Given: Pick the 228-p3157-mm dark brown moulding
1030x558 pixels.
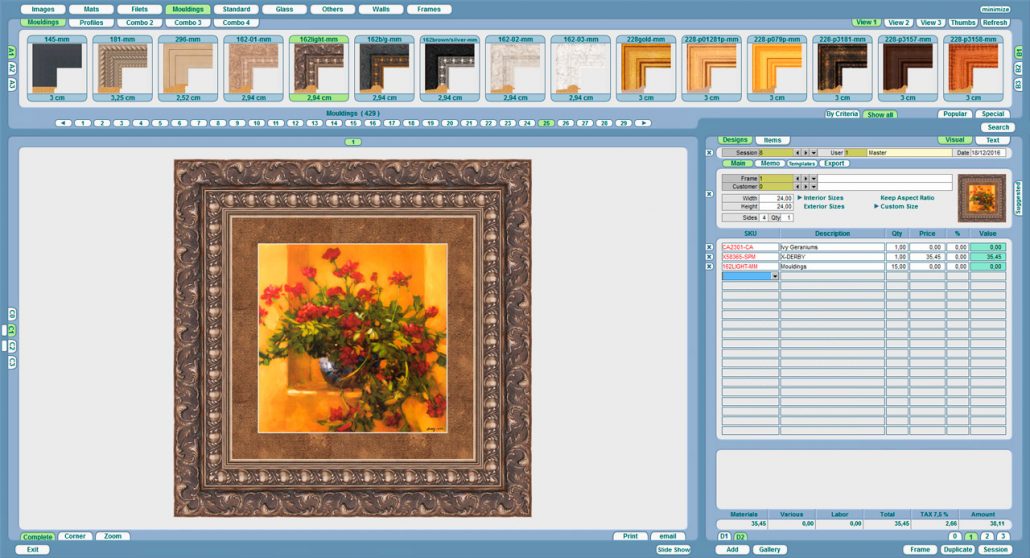Looking at the screenshot, I should click(x=908, y=68).
